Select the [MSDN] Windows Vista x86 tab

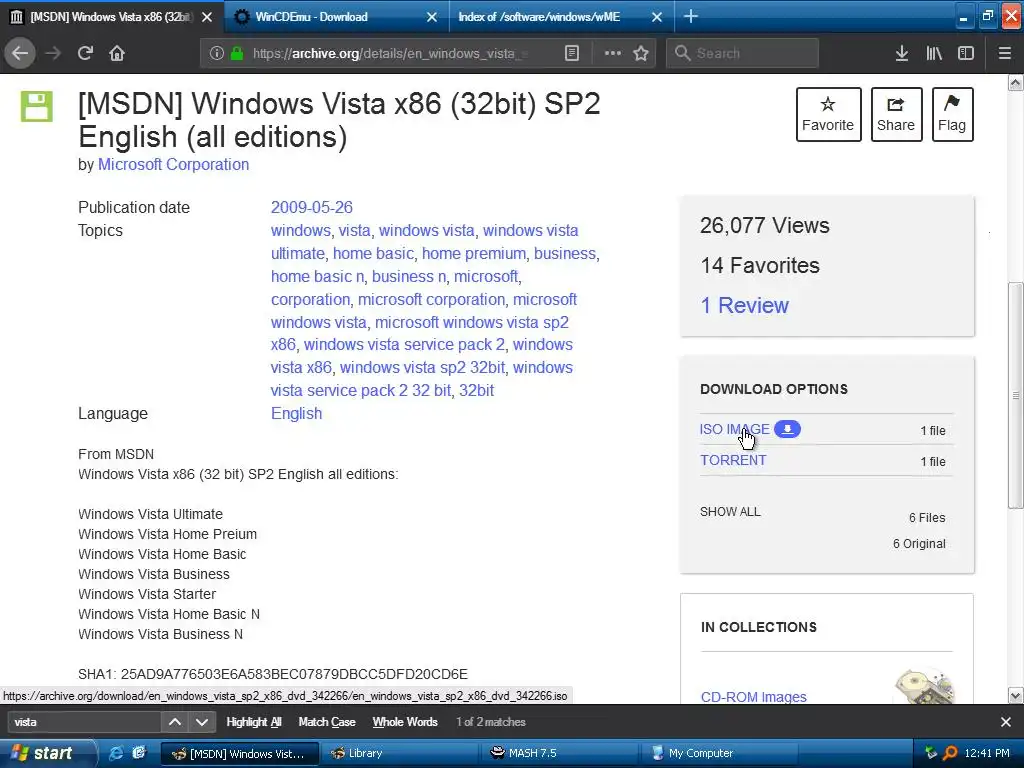pos(111,17)
